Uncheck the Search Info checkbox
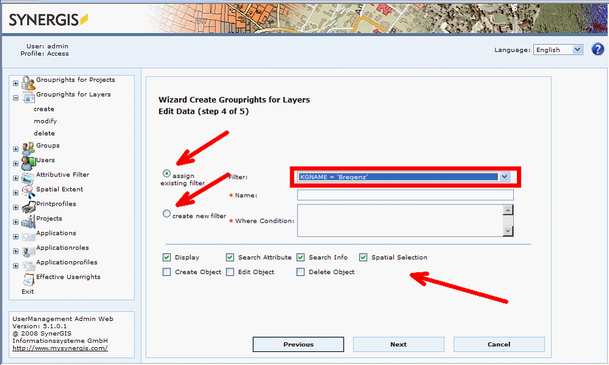This screenshot has width=609, height=365. point(301,257)
